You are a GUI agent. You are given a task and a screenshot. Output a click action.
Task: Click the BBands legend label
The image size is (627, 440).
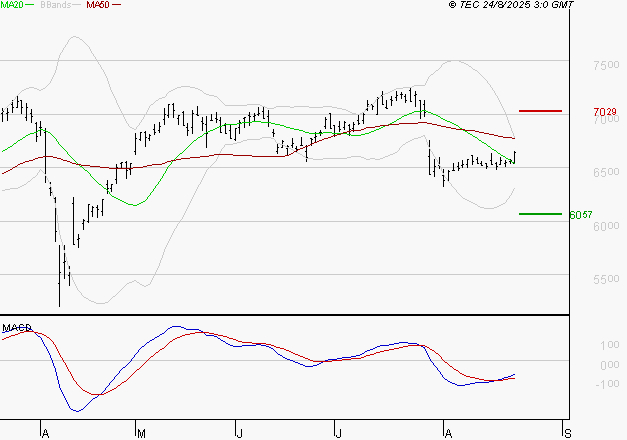point(56,5)
